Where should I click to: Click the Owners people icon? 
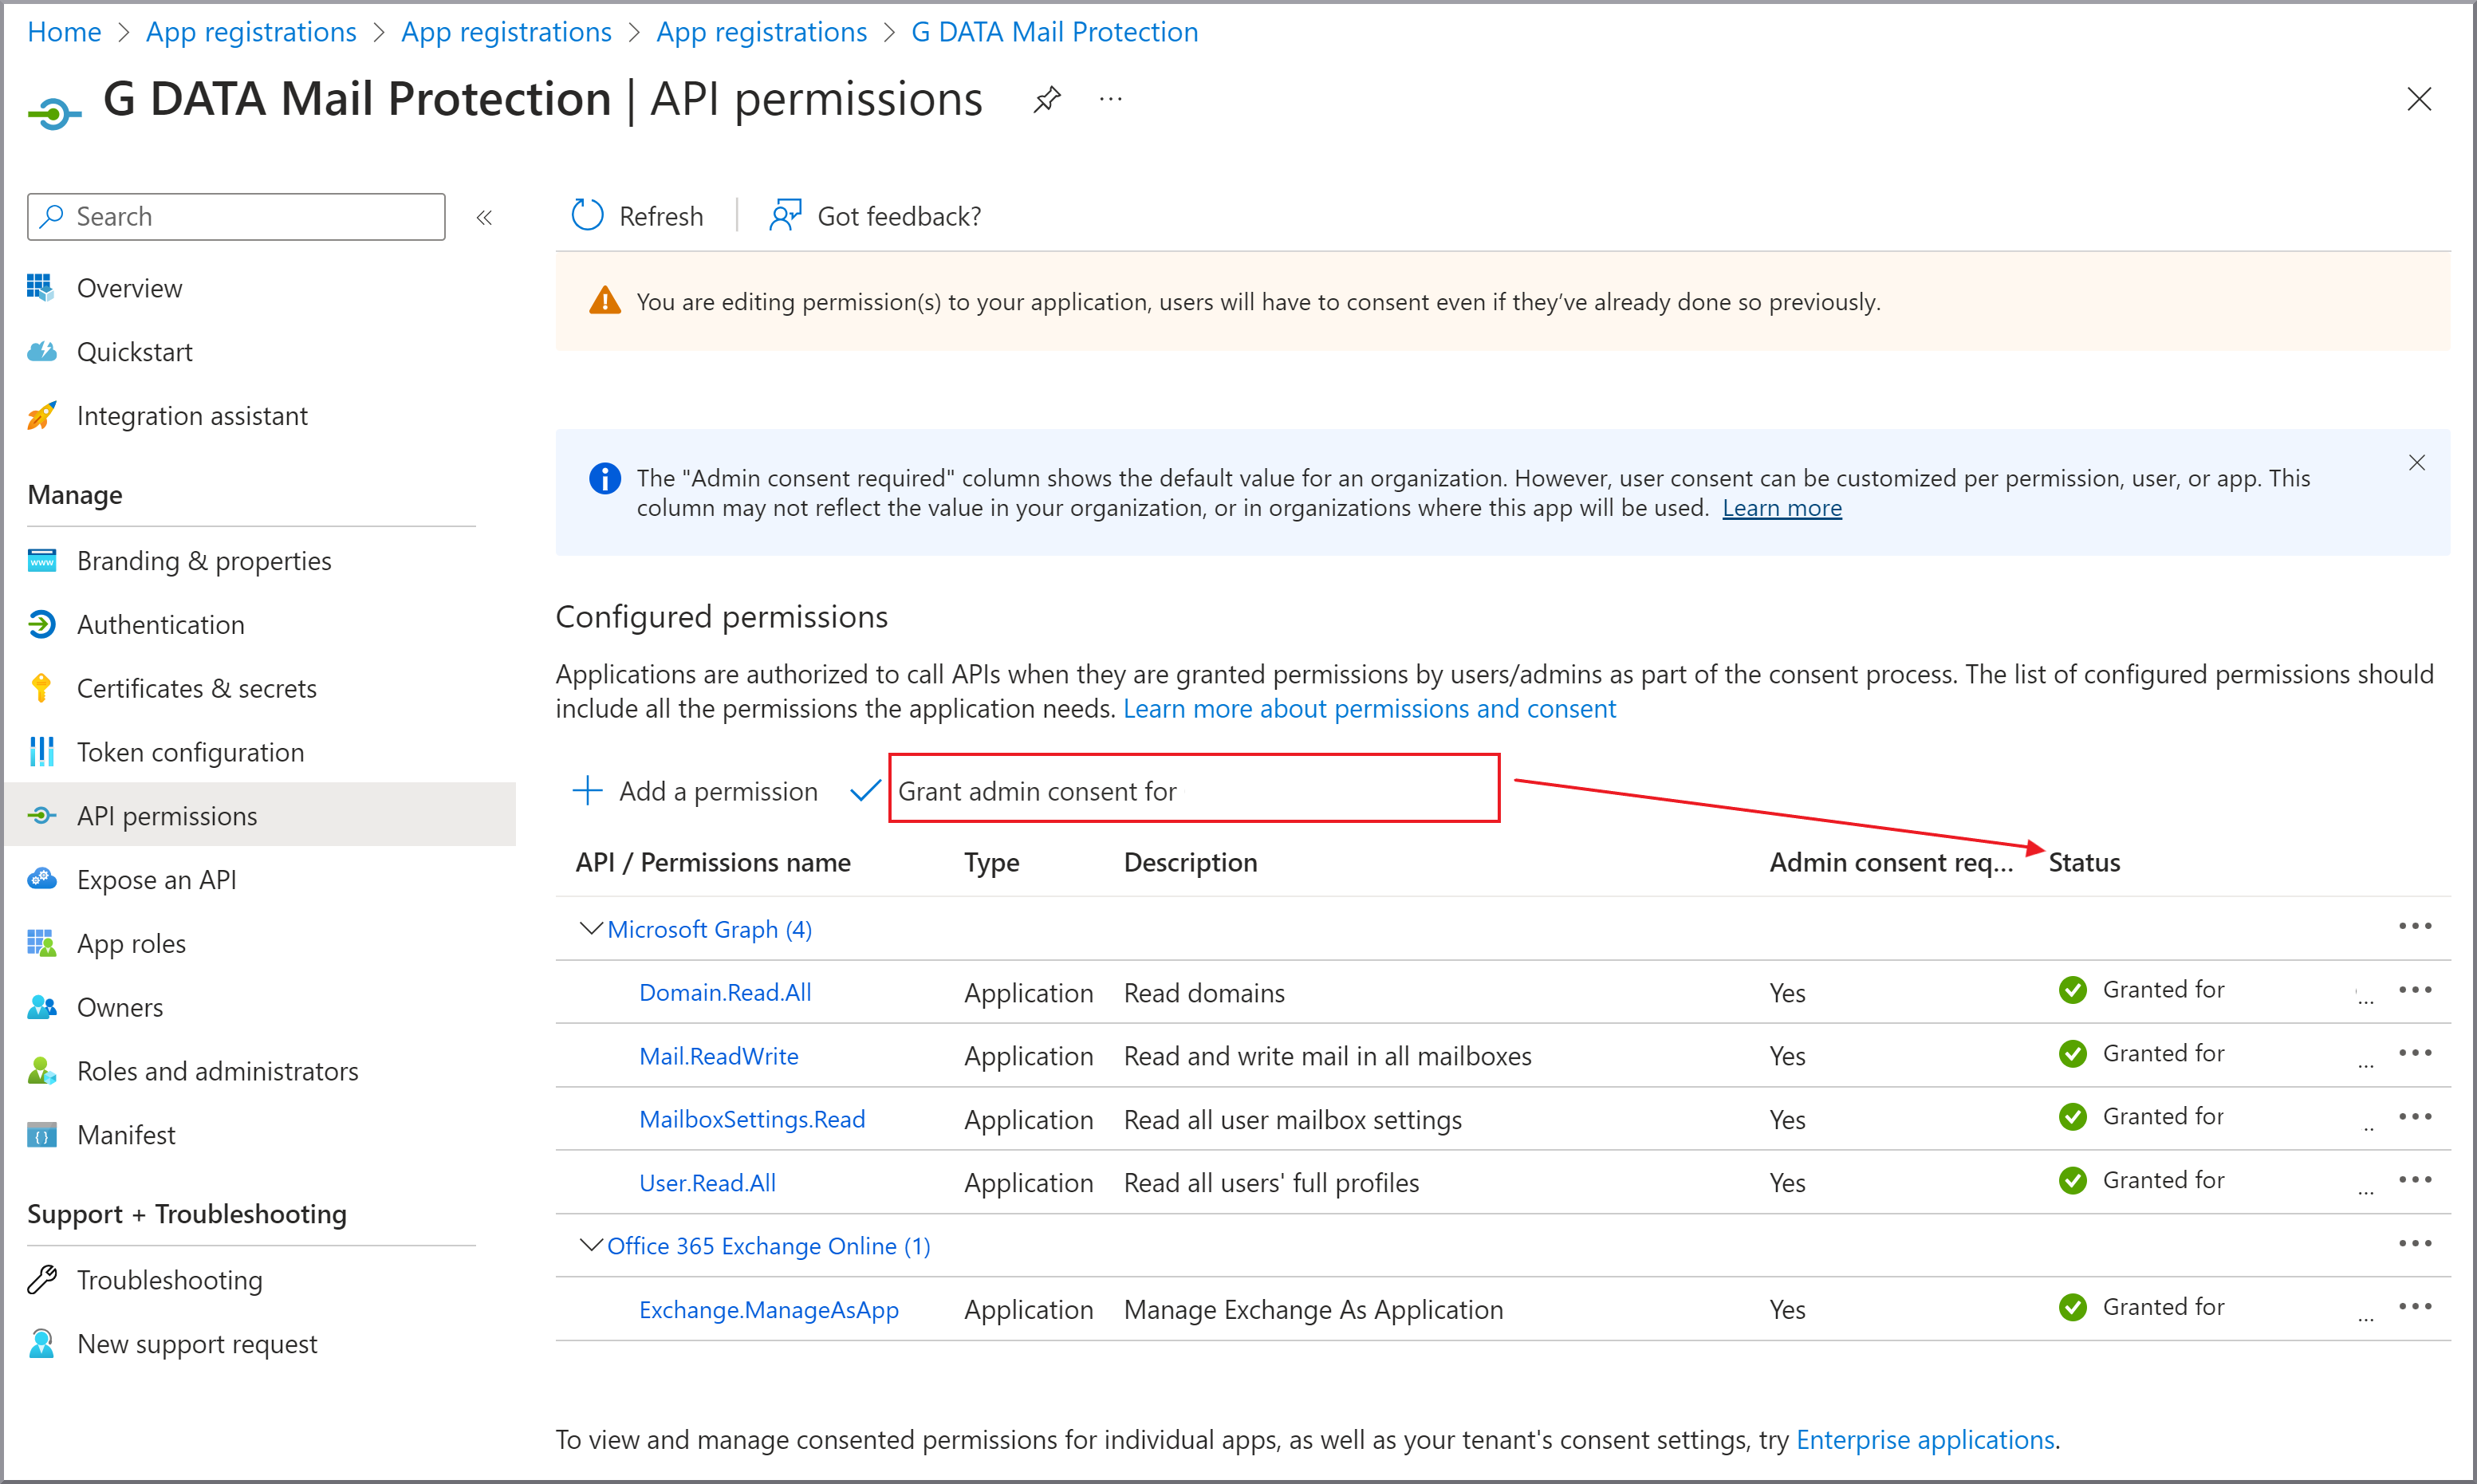tap(41, 1008)
